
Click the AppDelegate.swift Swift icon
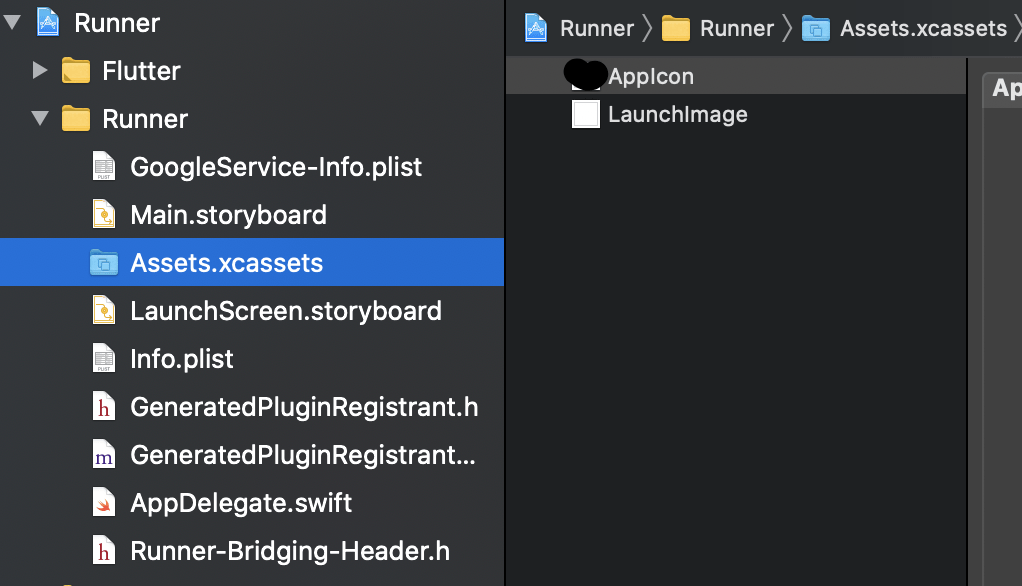tap(104, 503)
